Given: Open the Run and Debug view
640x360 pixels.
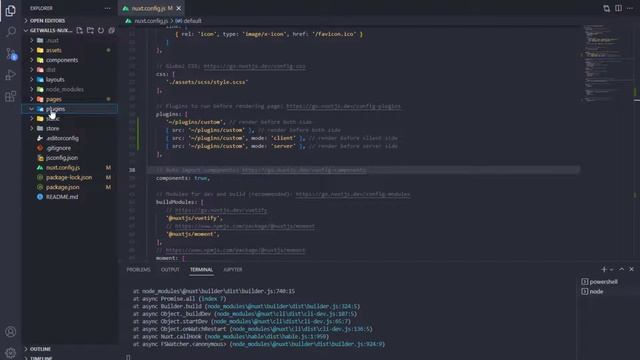Looking at the screenshot, I should point(11,75).
